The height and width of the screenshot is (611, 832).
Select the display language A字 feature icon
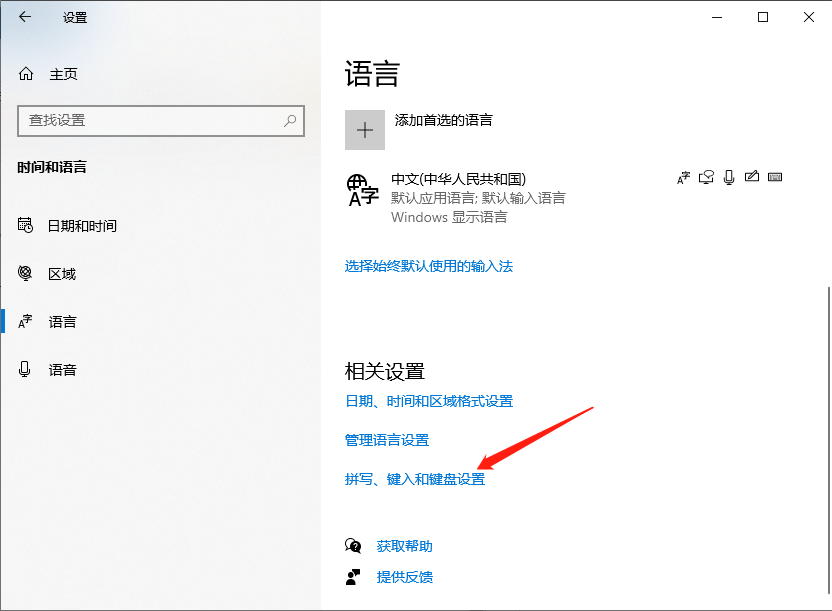point(683,177)
